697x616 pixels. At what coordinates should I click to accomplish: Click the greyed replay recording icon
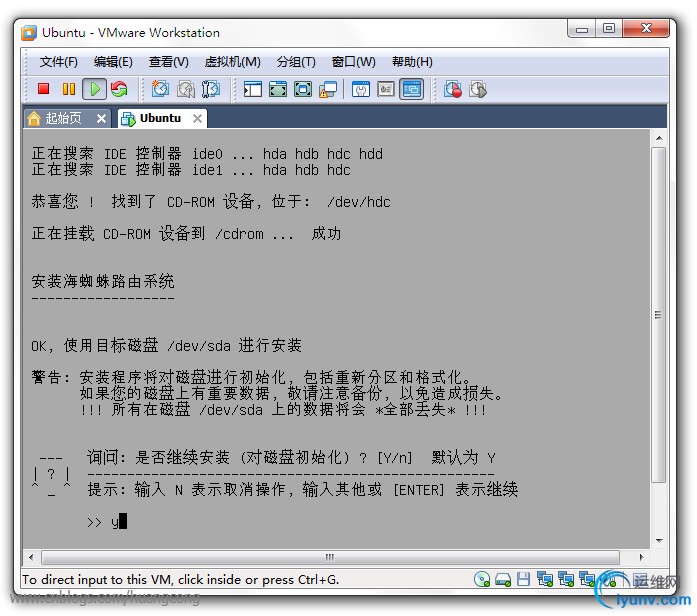(x=478, y=89)
